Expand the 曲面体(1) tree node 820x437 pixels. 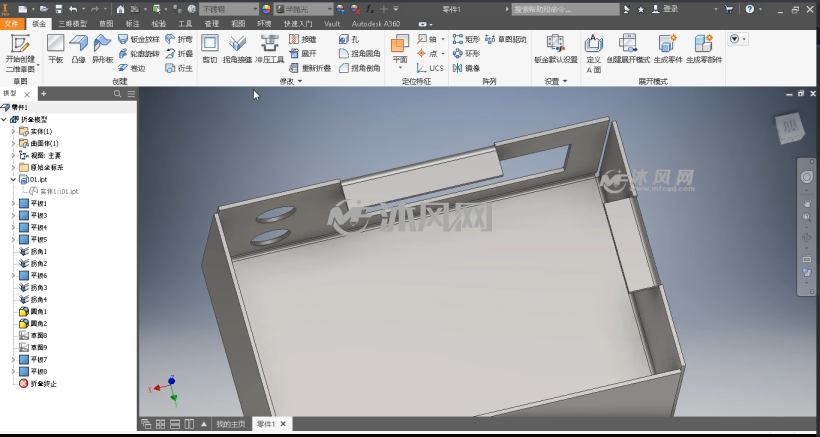[x=14, y=143]
